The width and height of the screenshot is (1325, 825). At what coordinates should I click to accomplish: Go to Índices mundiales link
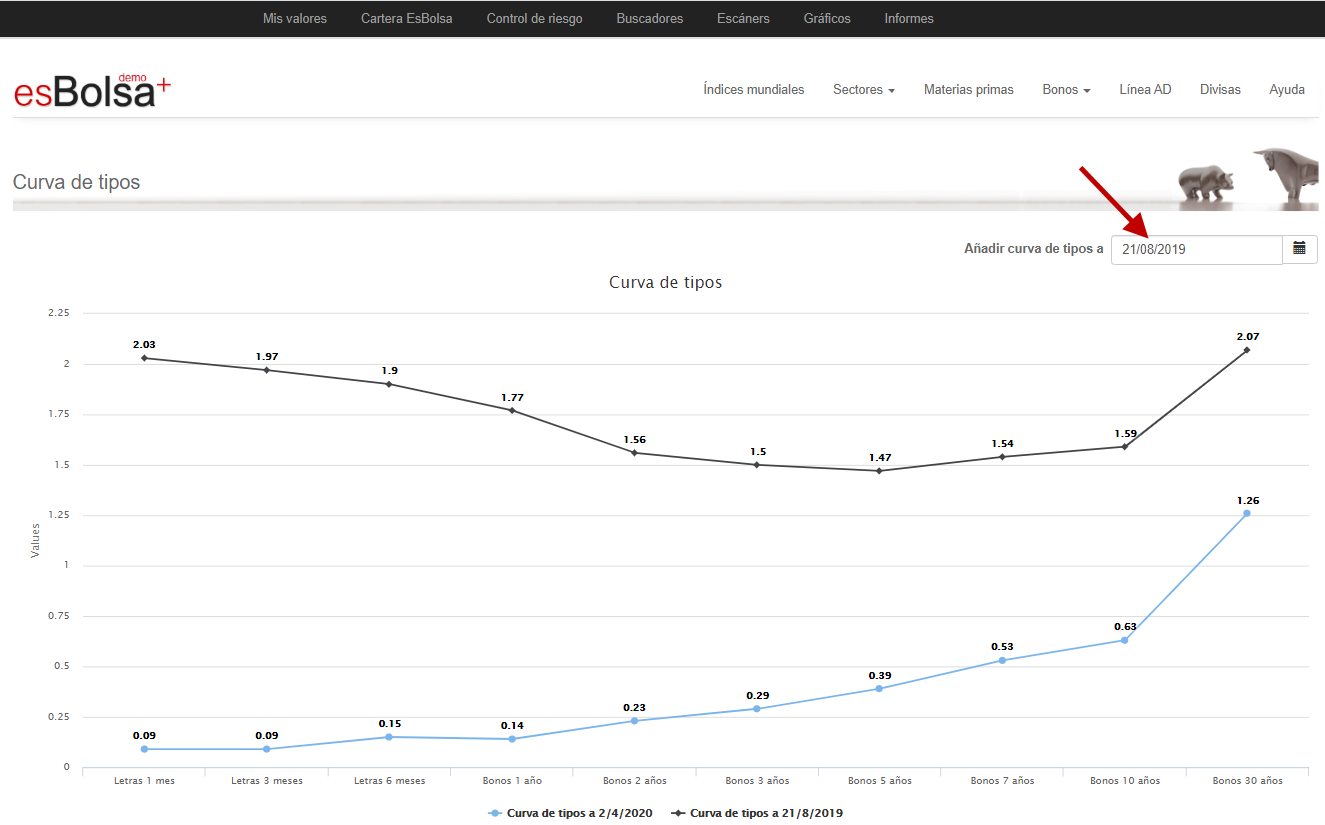point(753,90)
